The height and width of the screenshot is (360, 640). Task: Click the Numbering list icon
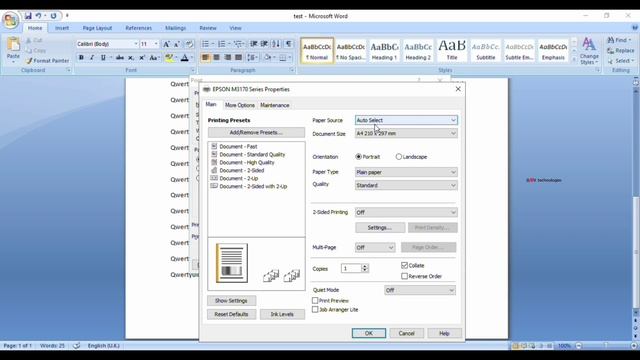[x=222, y=44]
